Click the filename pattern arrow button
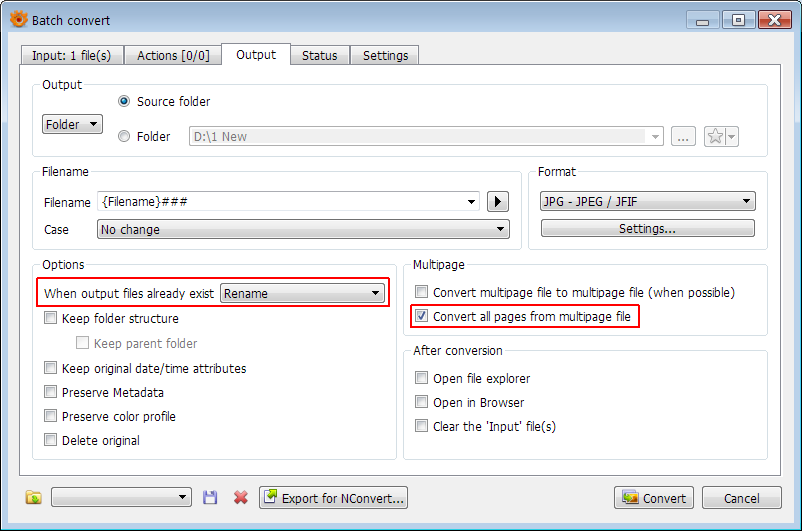This screenshot has width=802, height=531. [x=498, y=202]
